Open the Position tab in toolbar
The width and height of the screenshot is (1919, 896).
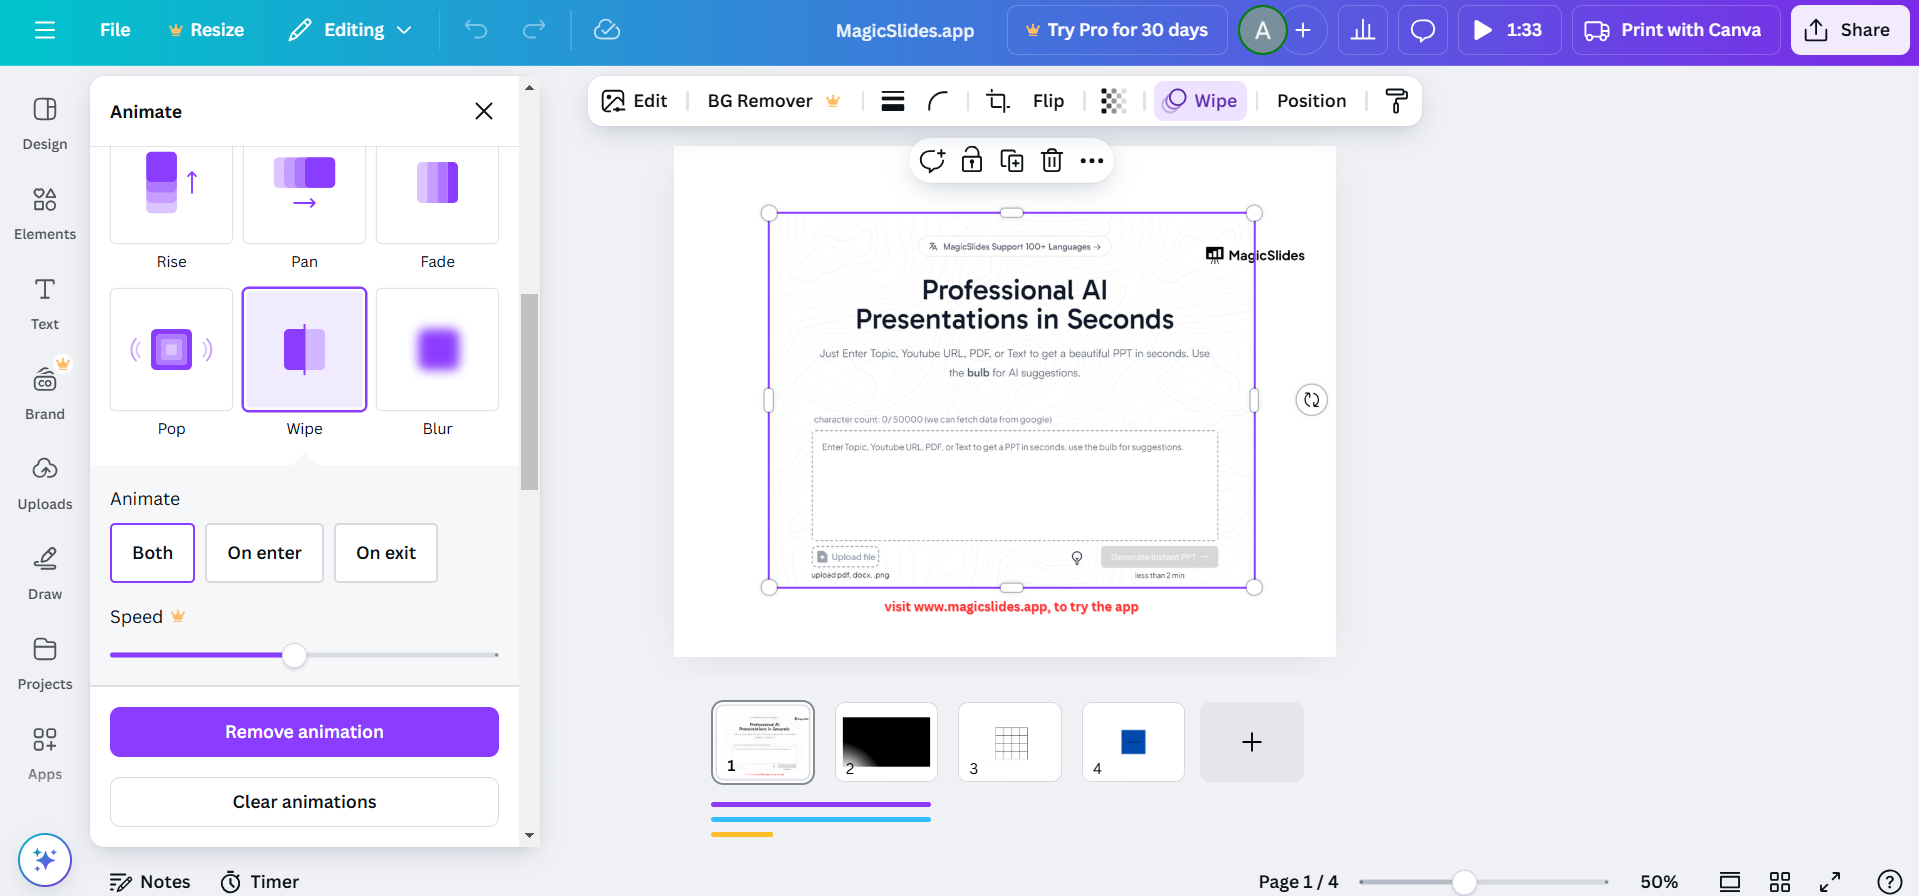tap(1311, 101)
